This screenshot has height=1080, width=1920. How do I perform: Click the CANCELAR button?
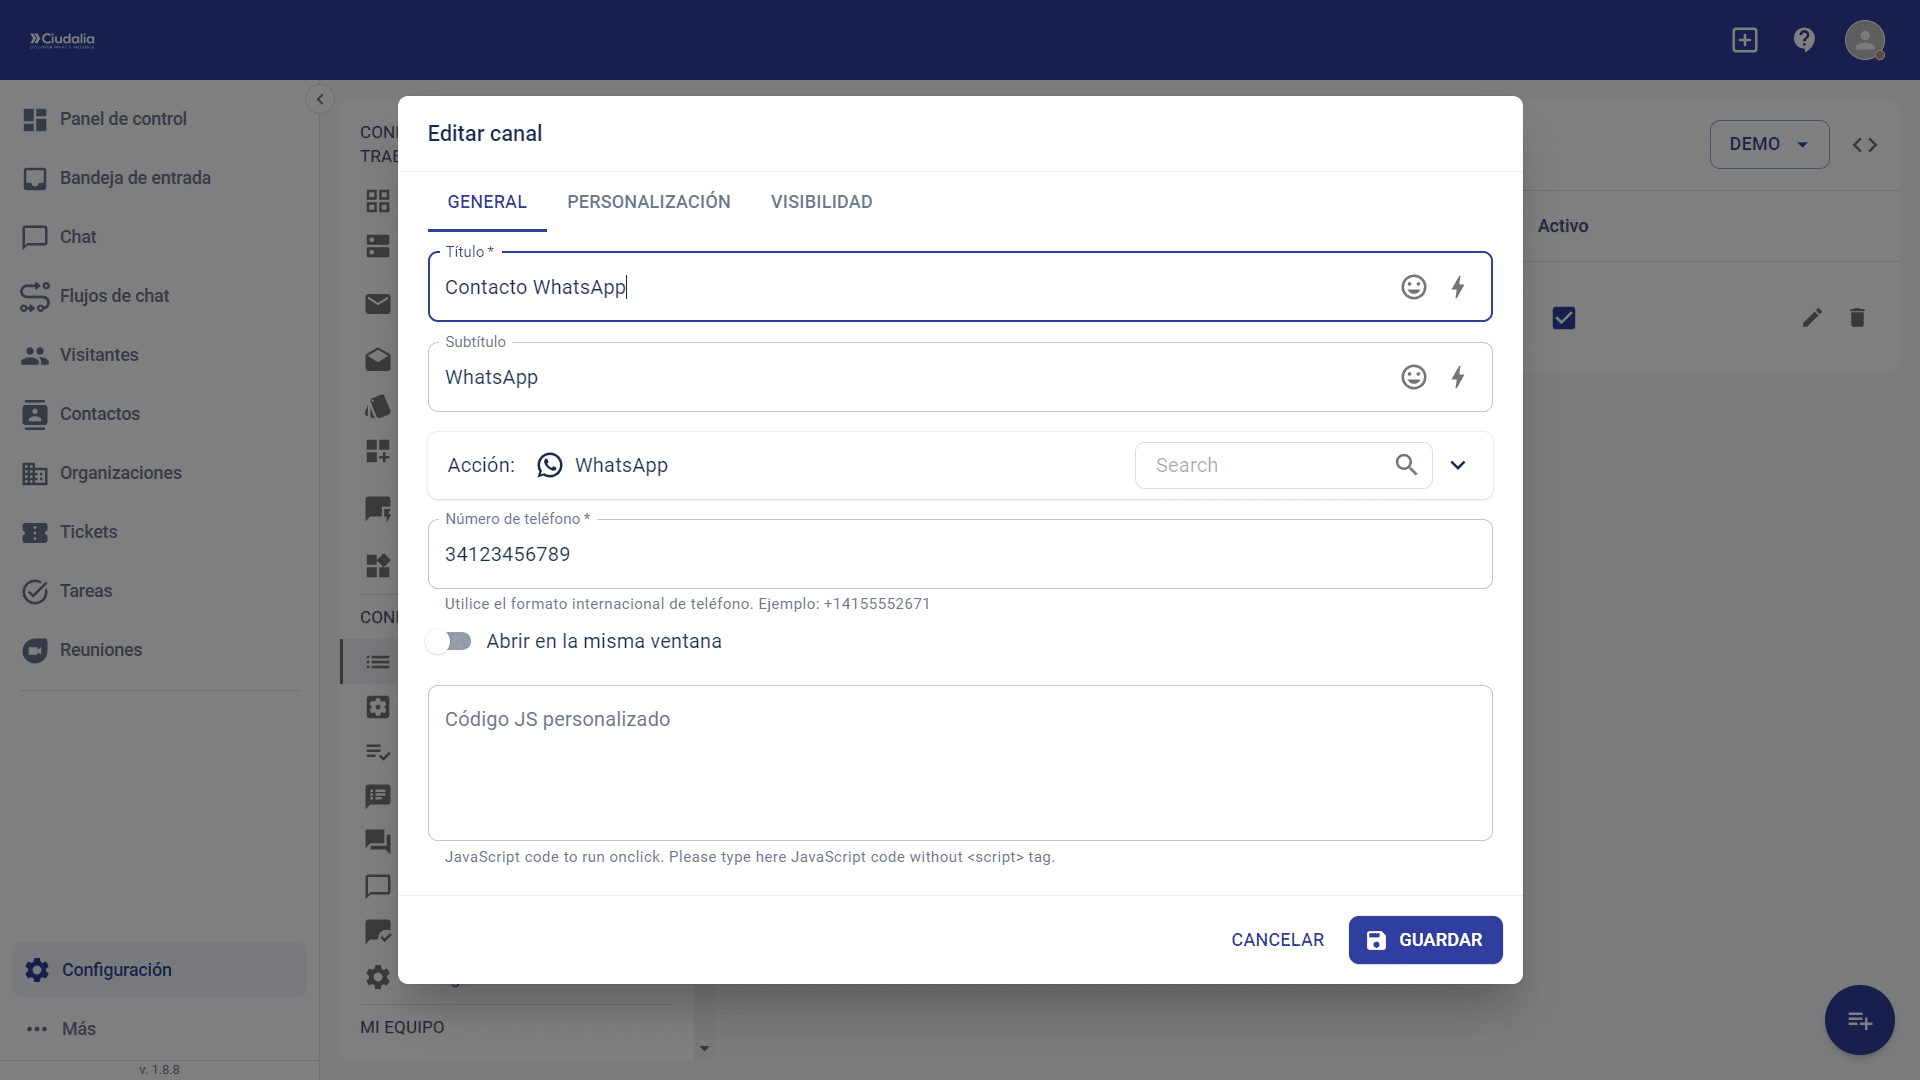1277,940
